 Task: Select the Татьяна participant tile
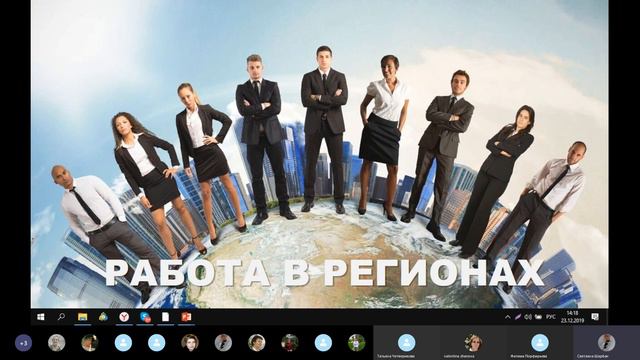pyautogui.click(x=407, y=343)
